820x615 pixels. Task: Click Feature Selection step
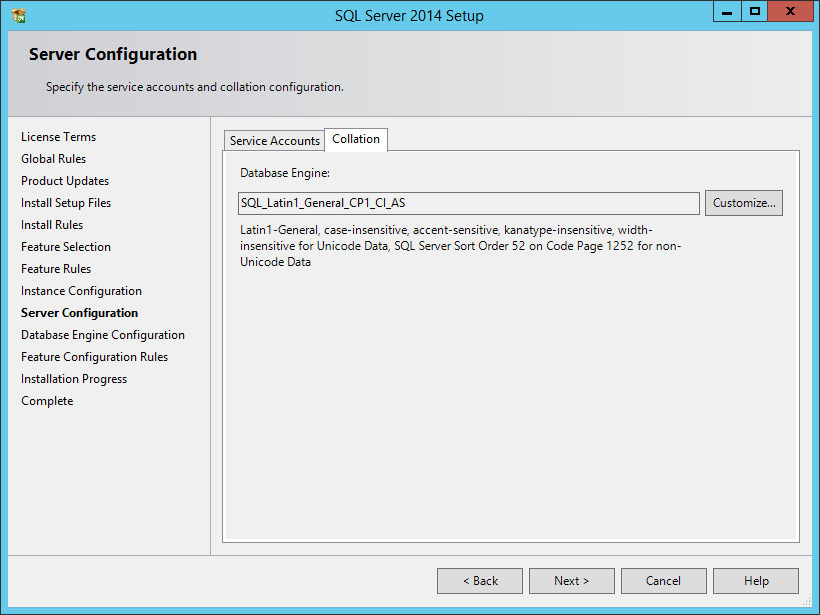click(66, 247)
